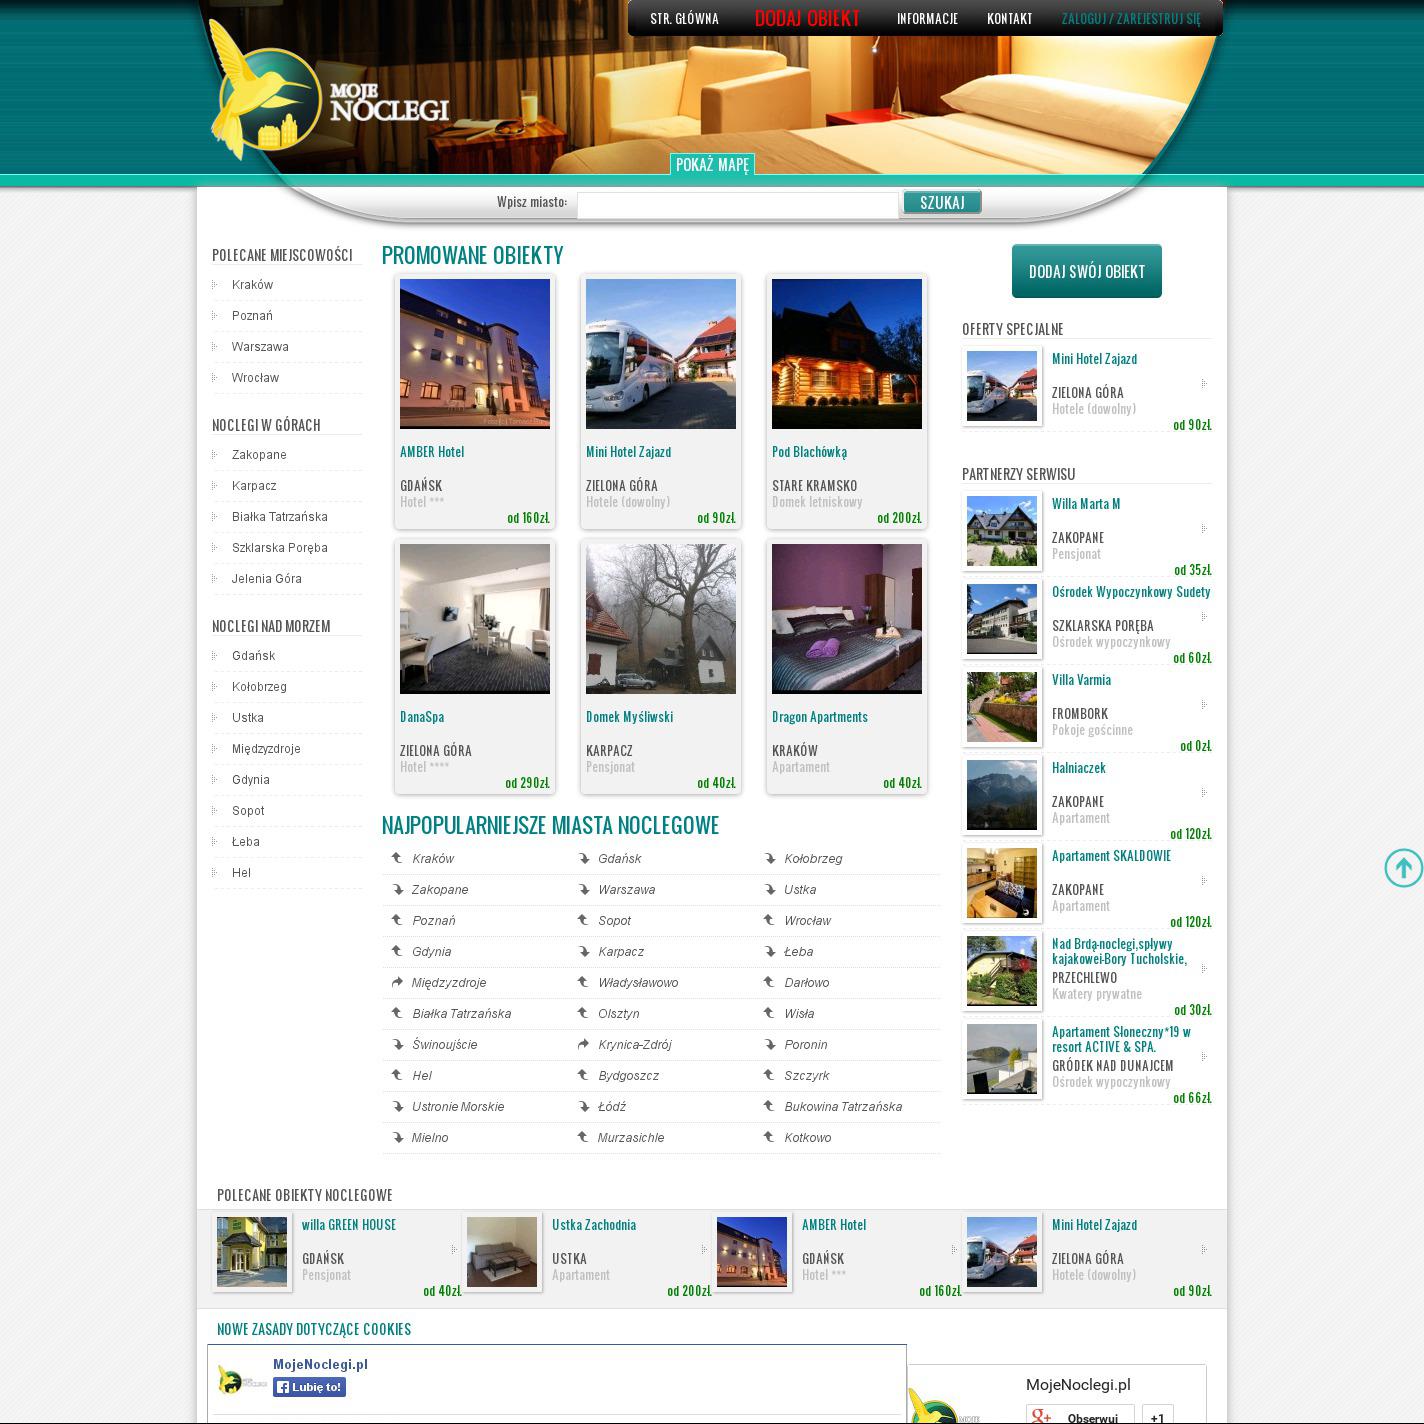1424x1424 pixels.
Task: Click the Sopot link in the sidebar
Action: pos(248,811)
